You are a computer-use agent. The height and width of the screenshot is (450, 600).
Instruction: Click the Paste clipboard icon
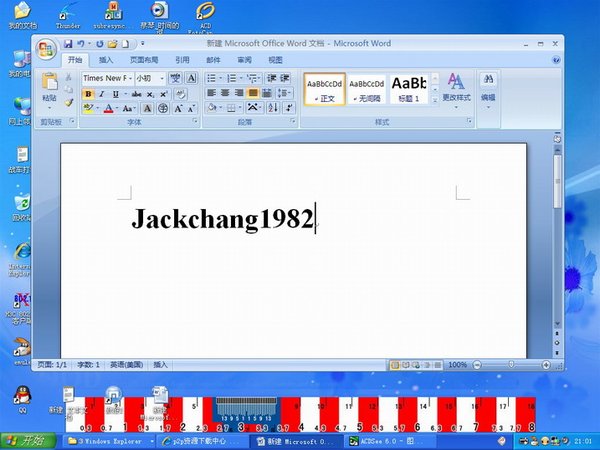point(50,81)
